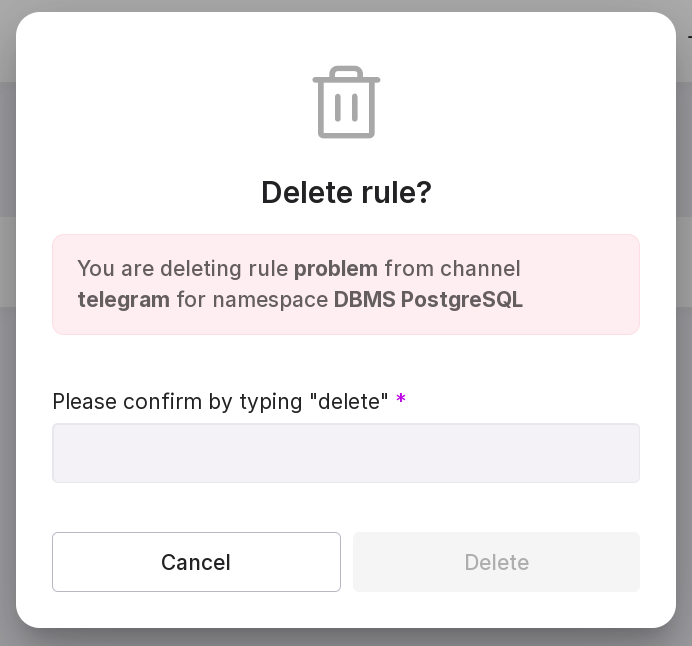Click the trash can icon
This screenshot has width=692, height=646.
point(346,102)
